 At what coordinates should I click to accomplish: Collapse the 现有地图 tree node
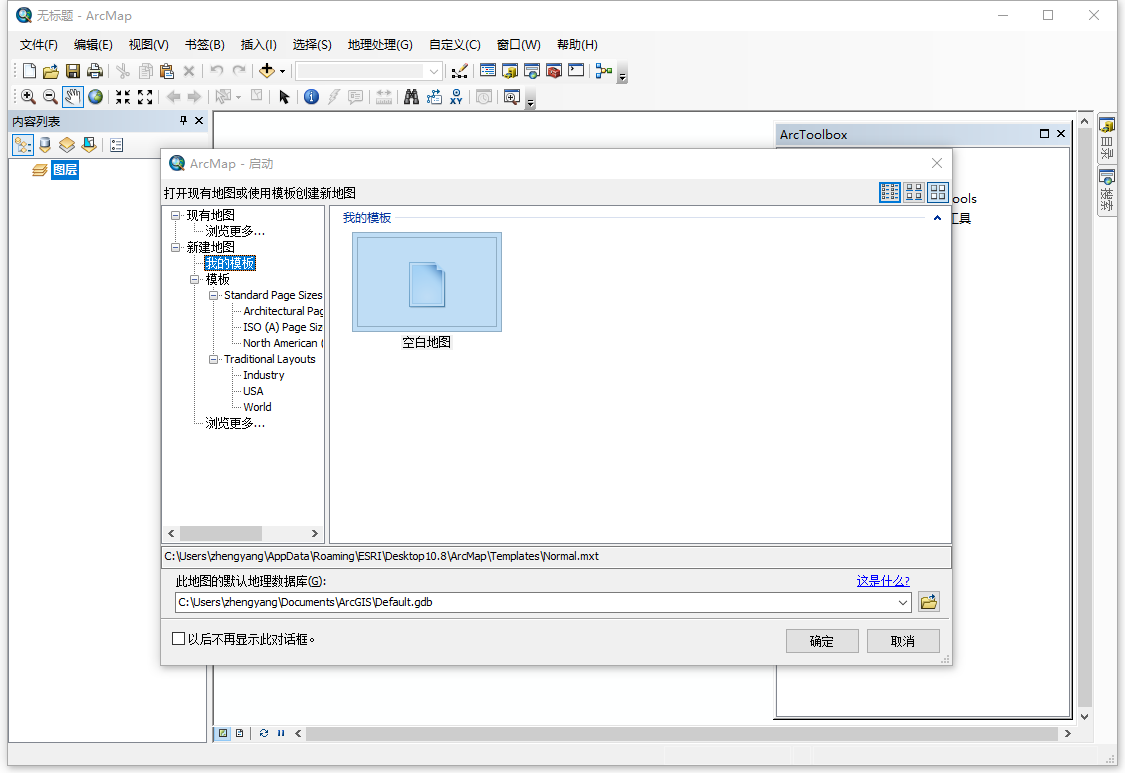point(175,215)
